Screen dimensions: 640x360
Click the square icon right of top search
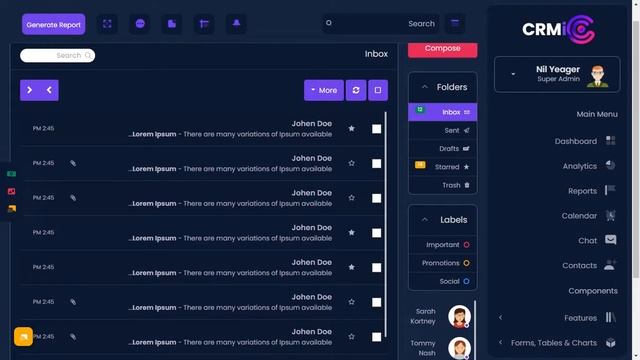pos(455,23)
